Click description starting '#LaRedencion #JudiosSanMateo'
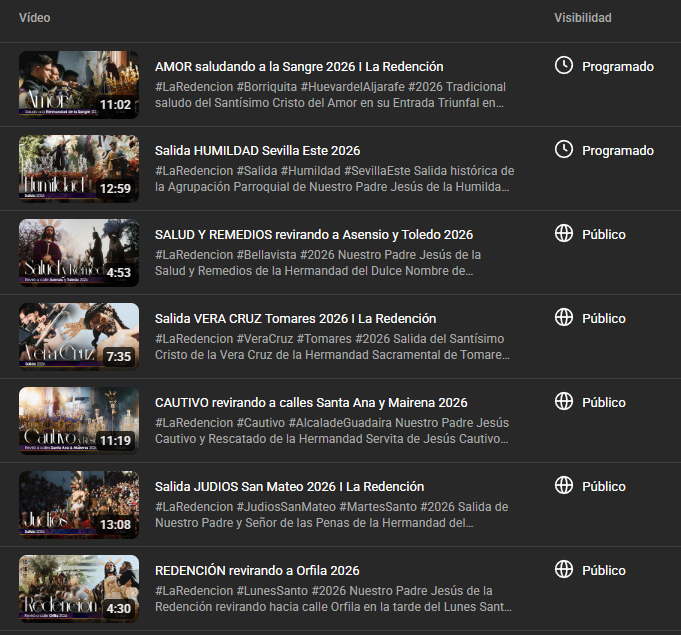 click(331, 515)
